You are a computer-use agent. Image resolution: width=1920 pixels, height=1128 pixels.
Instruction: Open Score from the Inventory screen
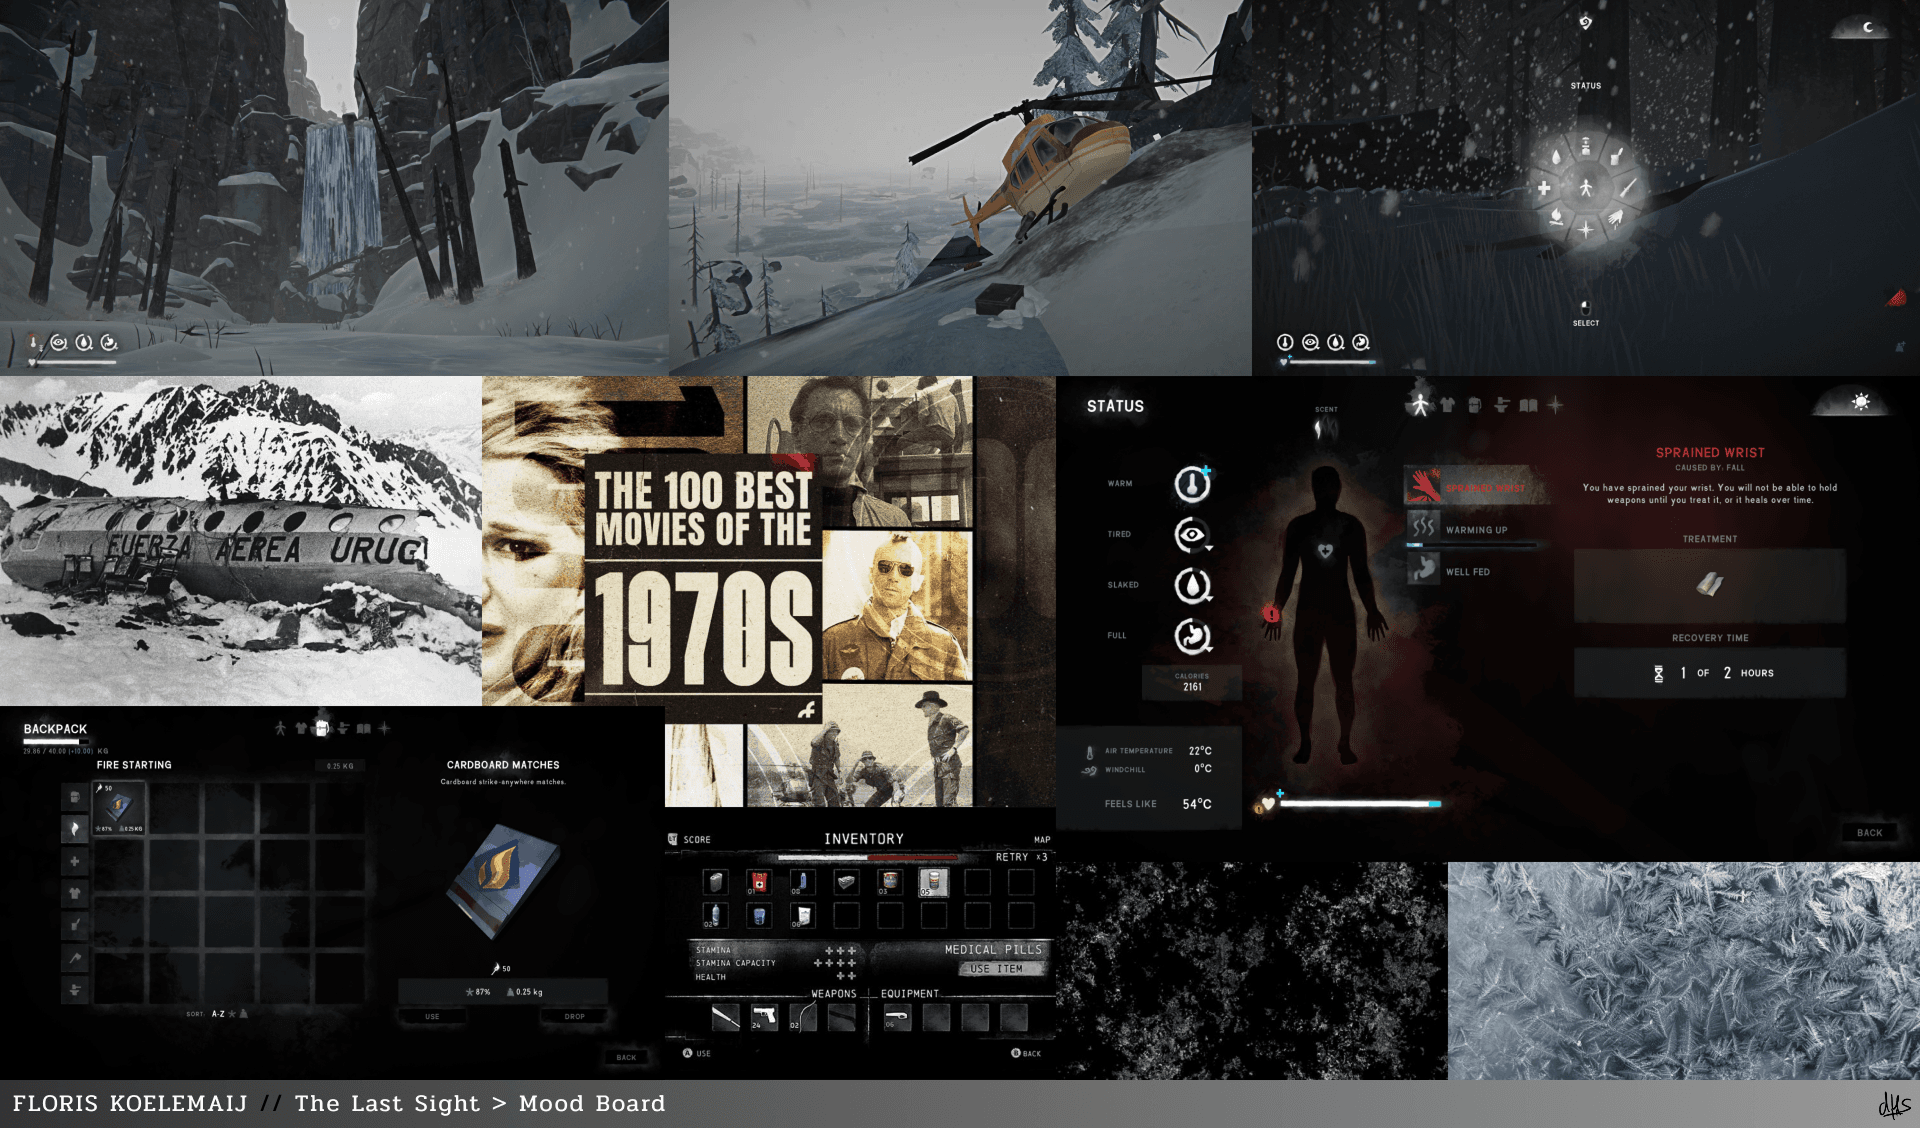pos(690,839)
